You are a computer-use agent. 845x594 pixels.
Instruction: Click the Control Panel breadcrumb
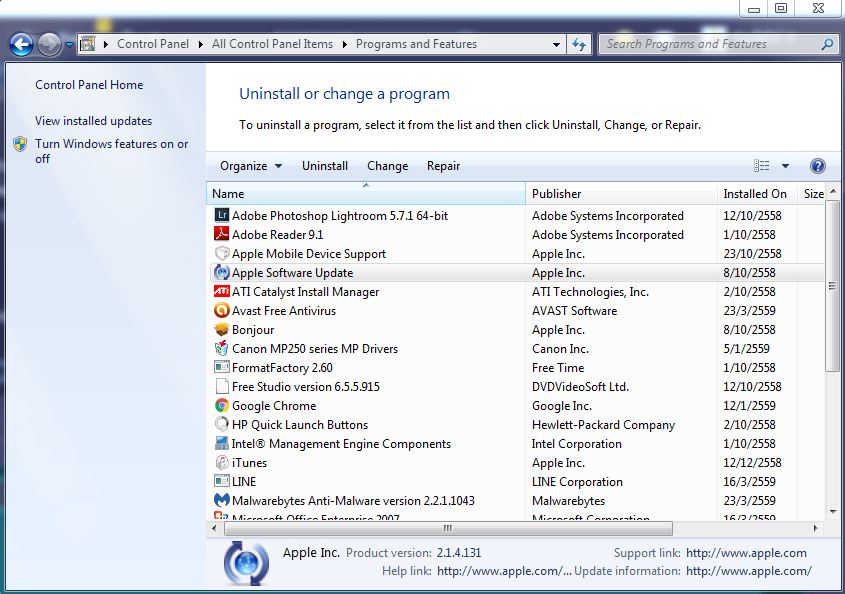coord(153,44)
